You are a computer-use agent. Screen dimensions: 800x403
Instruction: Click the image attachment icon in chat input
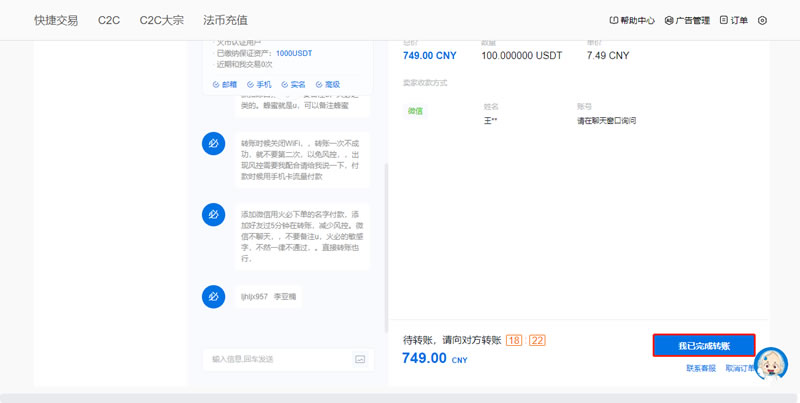tap(360, 359)
